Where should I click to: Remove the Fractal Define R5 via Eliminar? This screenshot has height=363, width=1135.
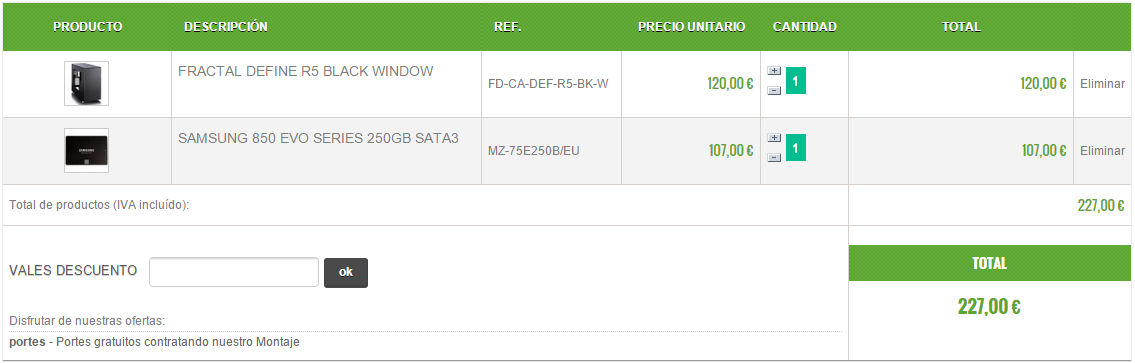click(x=1102, y=84)
